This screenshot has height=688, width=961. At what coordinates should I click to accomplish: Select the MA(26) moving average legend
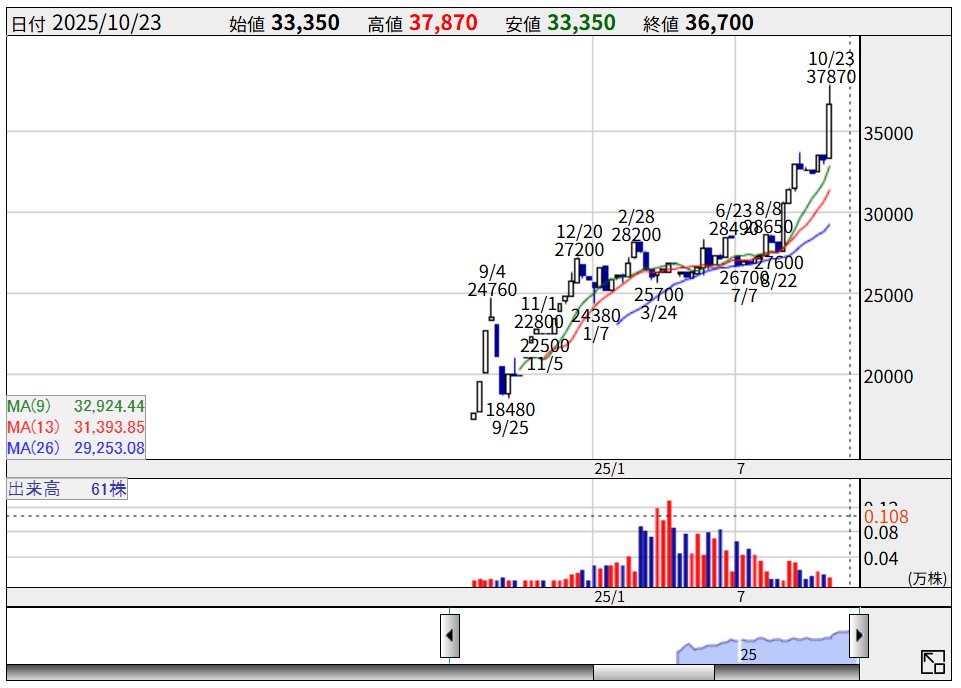click(76, 448)
